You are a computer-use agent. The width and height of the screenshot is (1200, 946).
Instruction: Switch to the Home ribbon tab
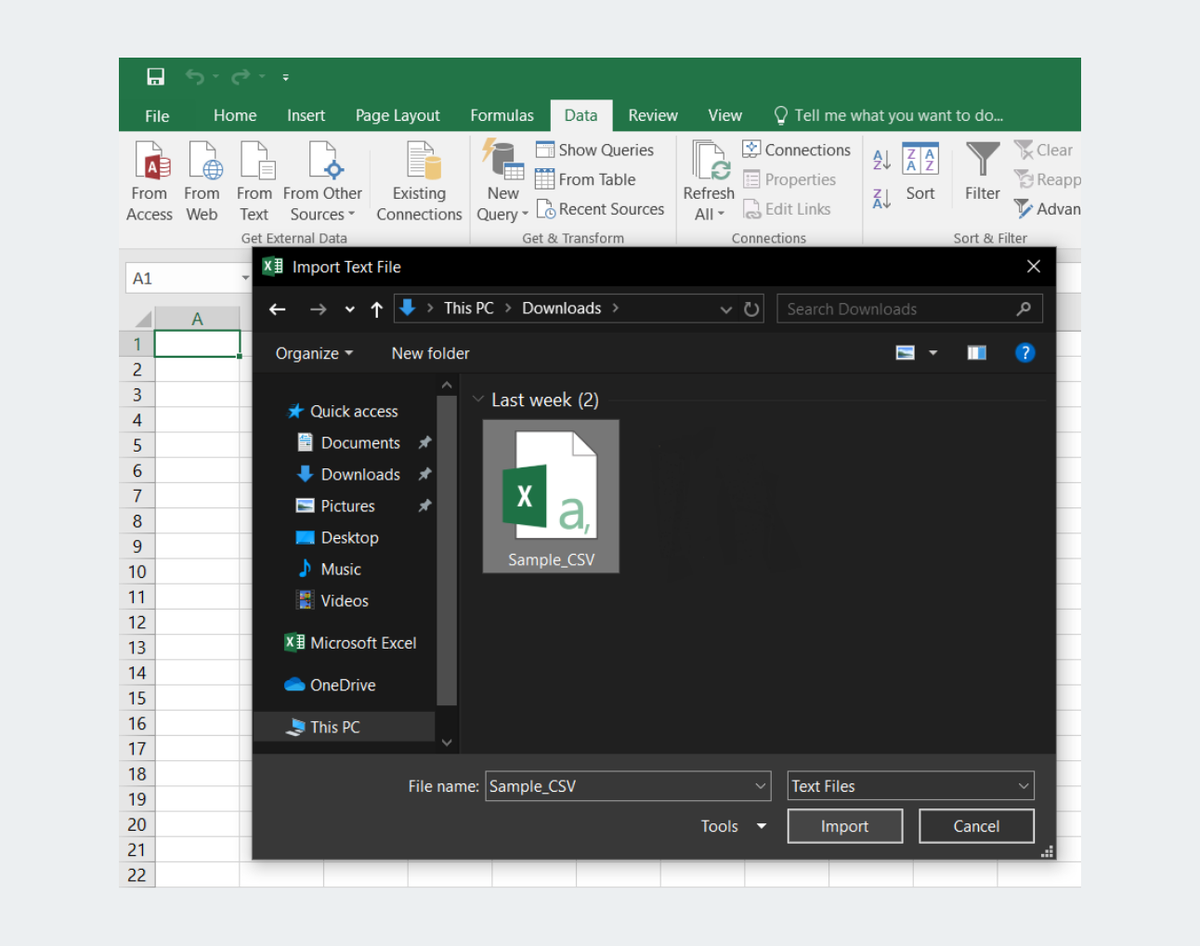[235, 116]
